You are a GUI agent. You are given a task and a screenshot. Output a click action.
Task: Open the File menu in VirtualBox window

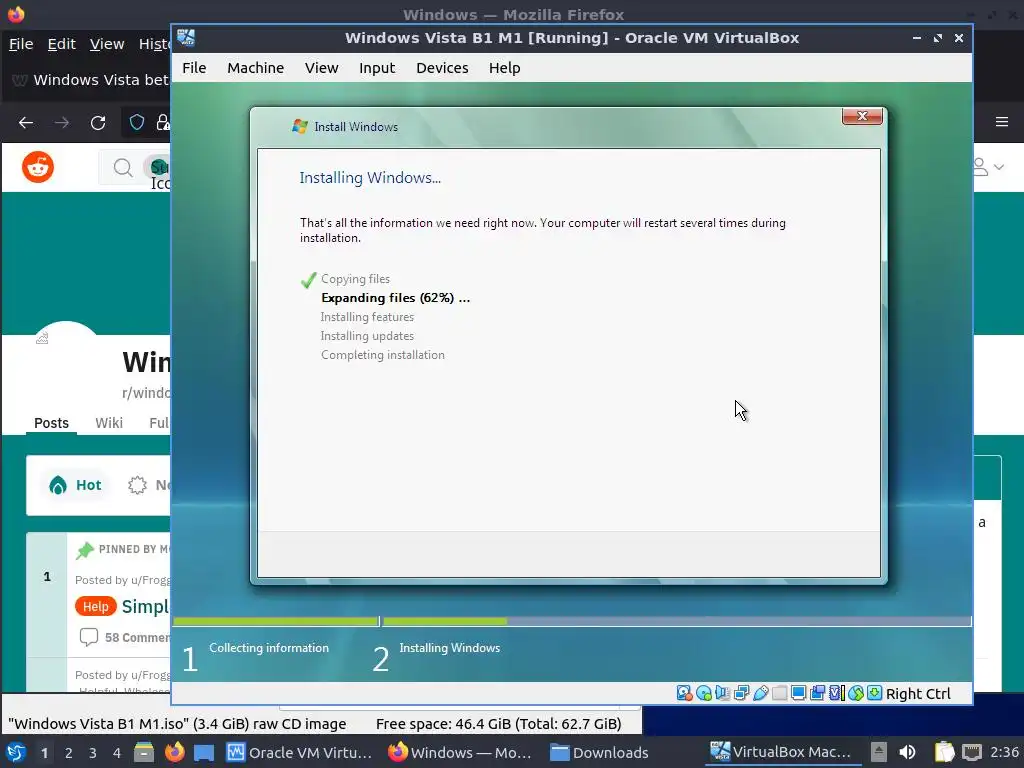194,68
